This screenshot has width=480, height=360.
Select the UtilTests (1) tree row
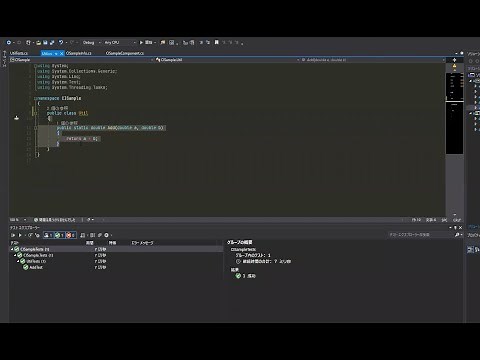pos(116,261)
